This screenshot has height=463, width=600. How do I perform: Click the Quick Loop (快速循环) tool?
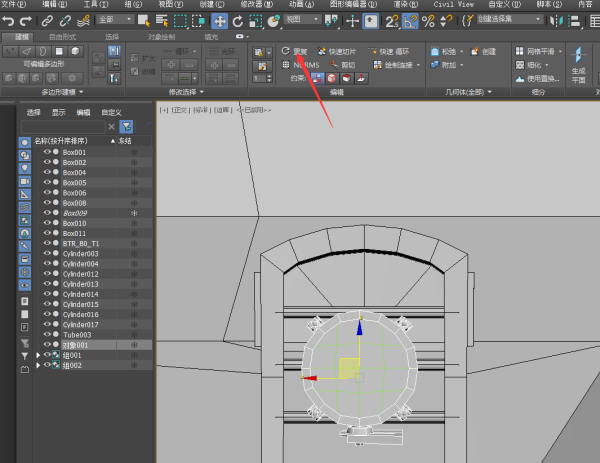[x=389, y=51]
